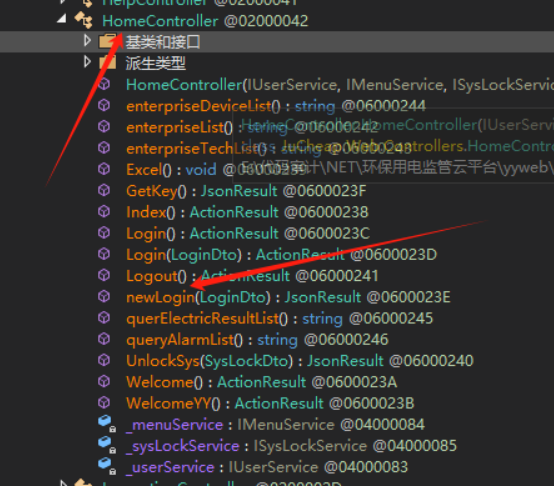The height and width of the screenshot is (486, 554).
Task: Click the _userService private field icon
Action: 107,466
